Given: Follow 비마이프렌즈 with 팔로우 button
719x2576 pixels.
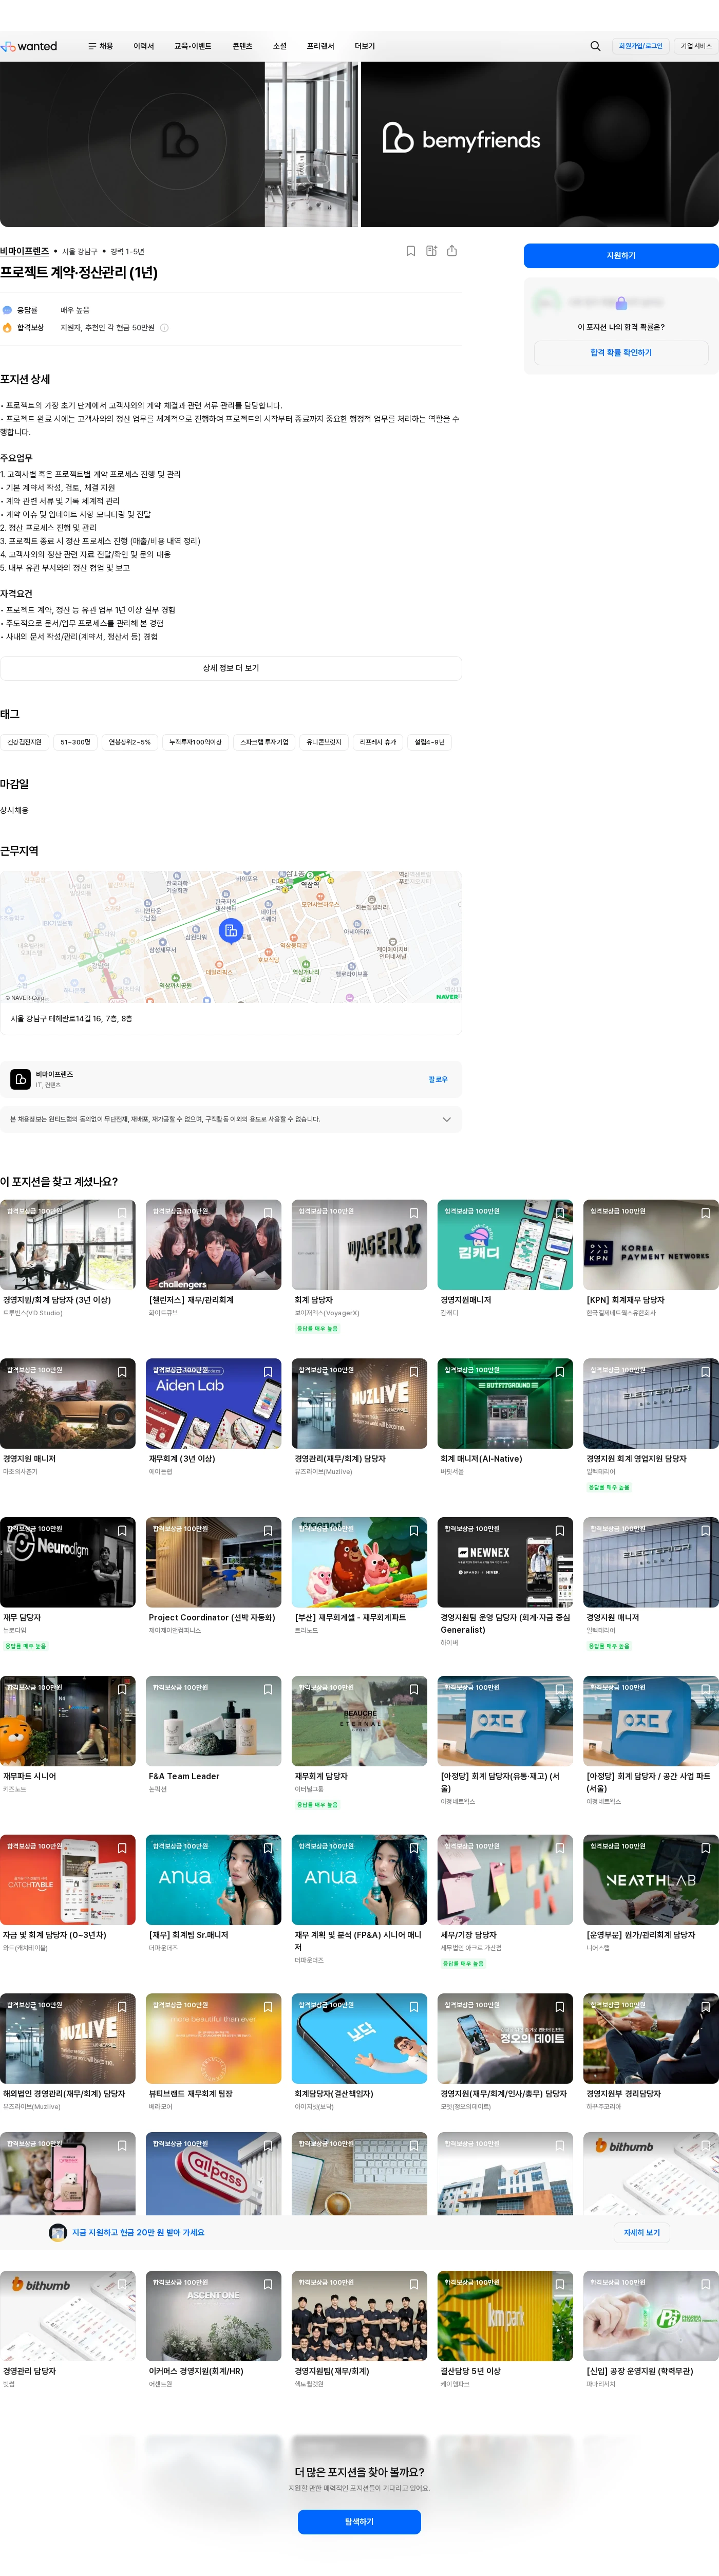Looking at the screenshot, I should pyautogui.click(x=438, y=1079).
